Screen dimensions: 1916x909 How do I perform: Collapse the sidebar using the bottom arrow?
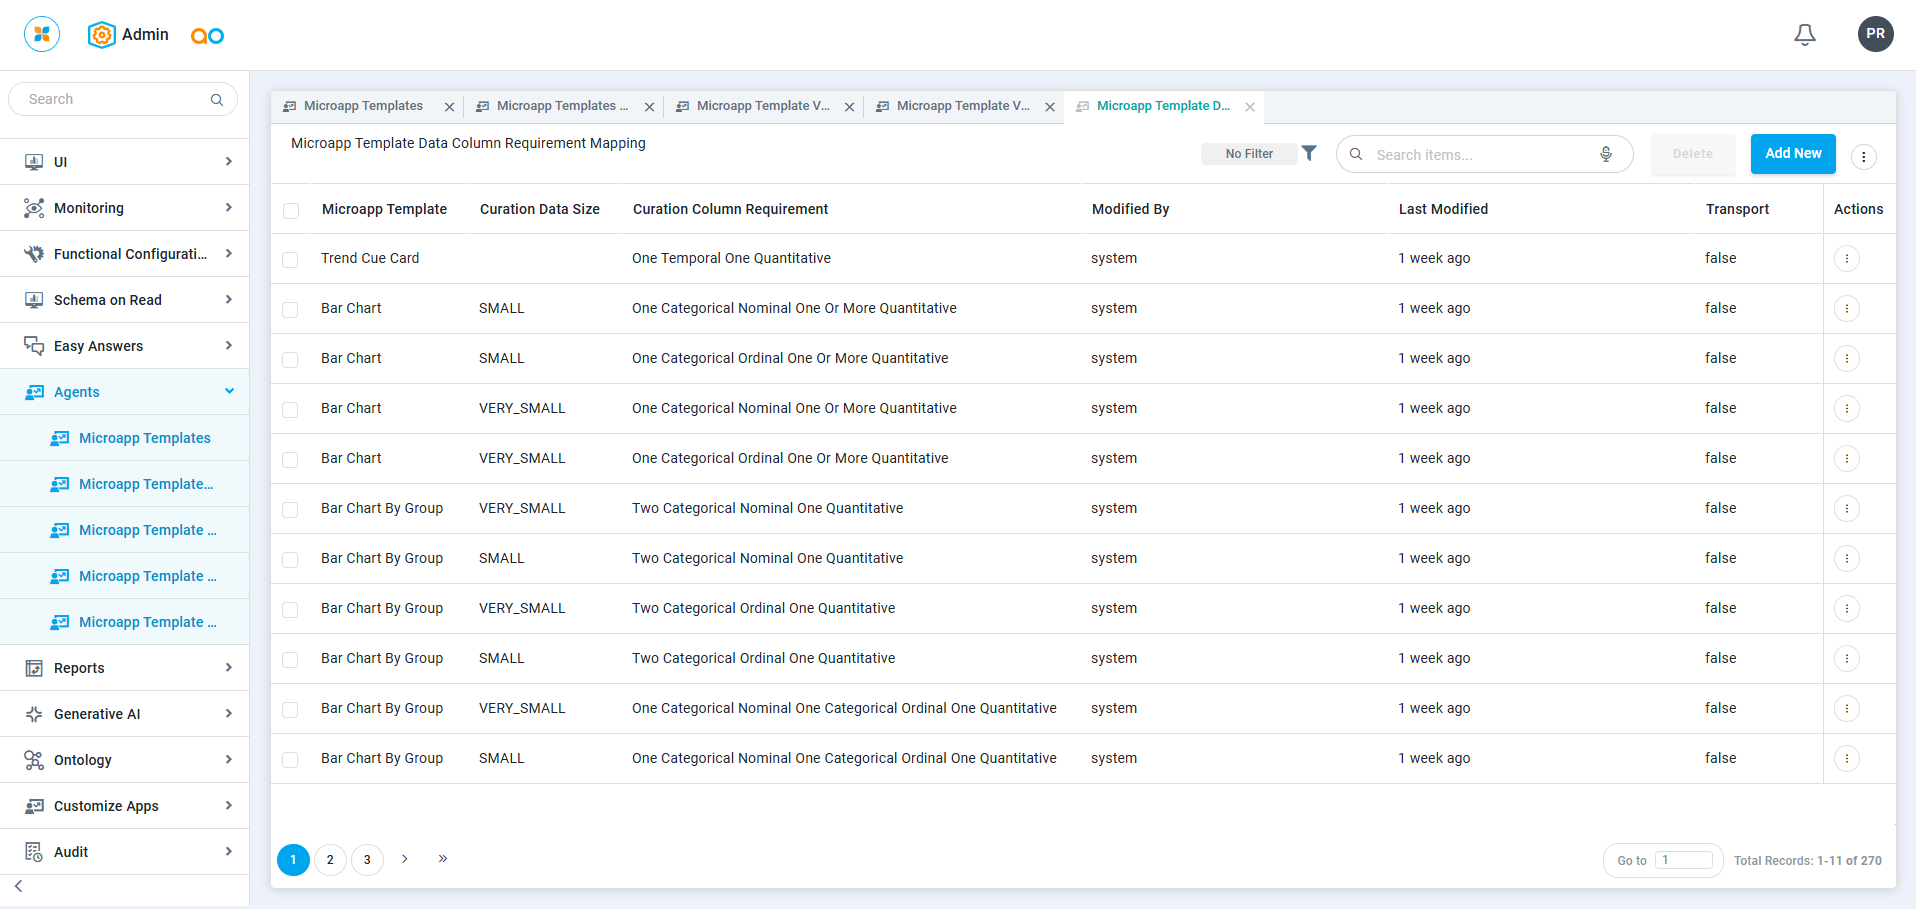click(18, 886)
